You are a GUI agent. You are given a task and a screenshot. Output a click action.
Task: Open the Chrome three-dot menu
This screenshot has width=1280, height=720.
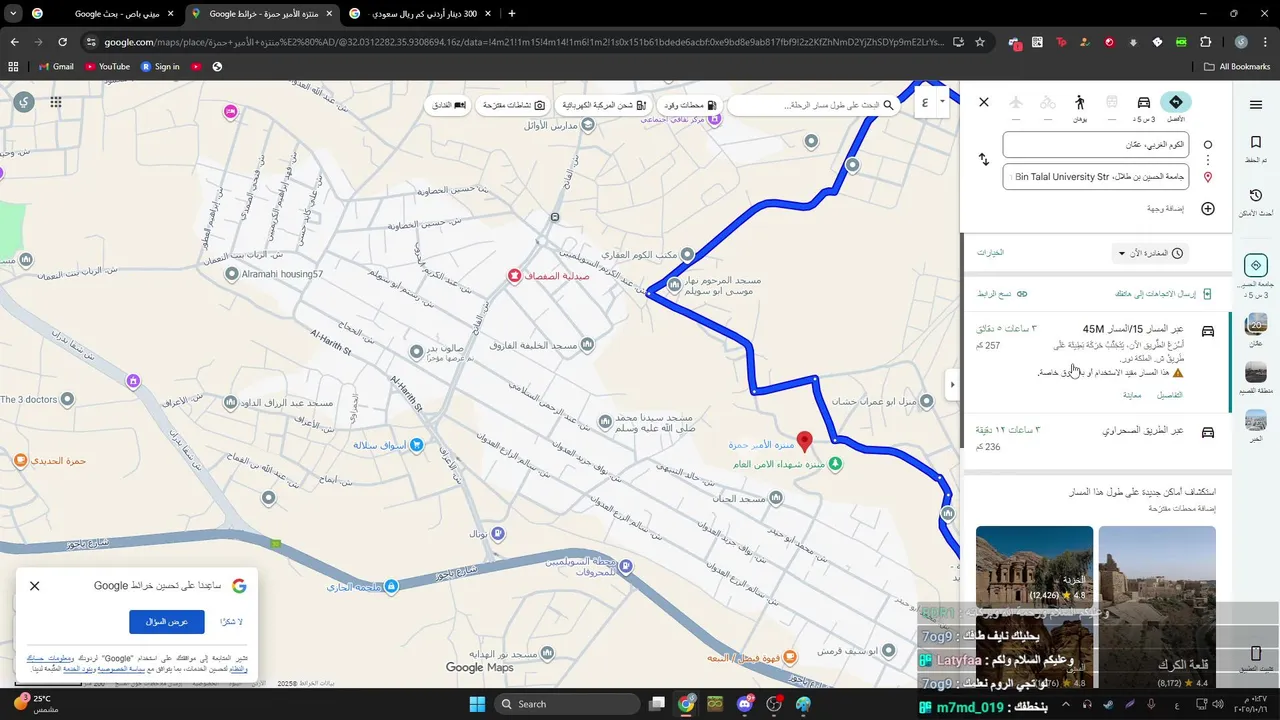pos(1265,42)
